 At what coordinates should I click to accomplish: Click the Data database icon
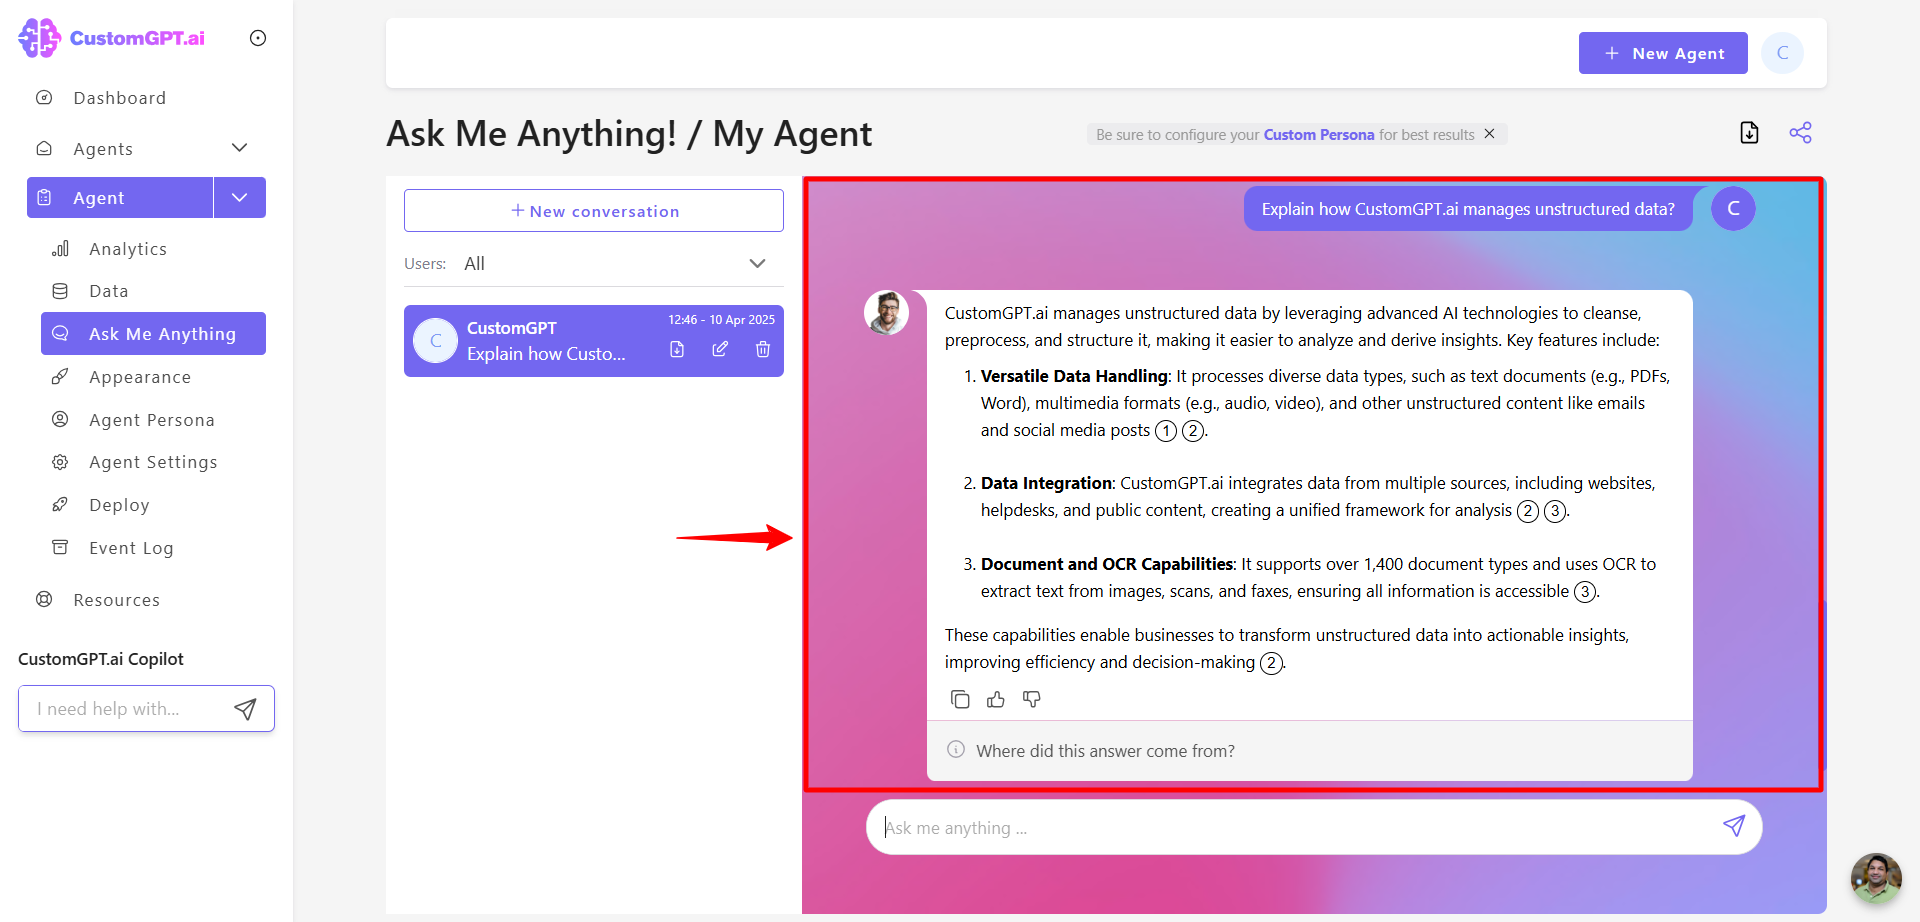[x=60, y=291]
